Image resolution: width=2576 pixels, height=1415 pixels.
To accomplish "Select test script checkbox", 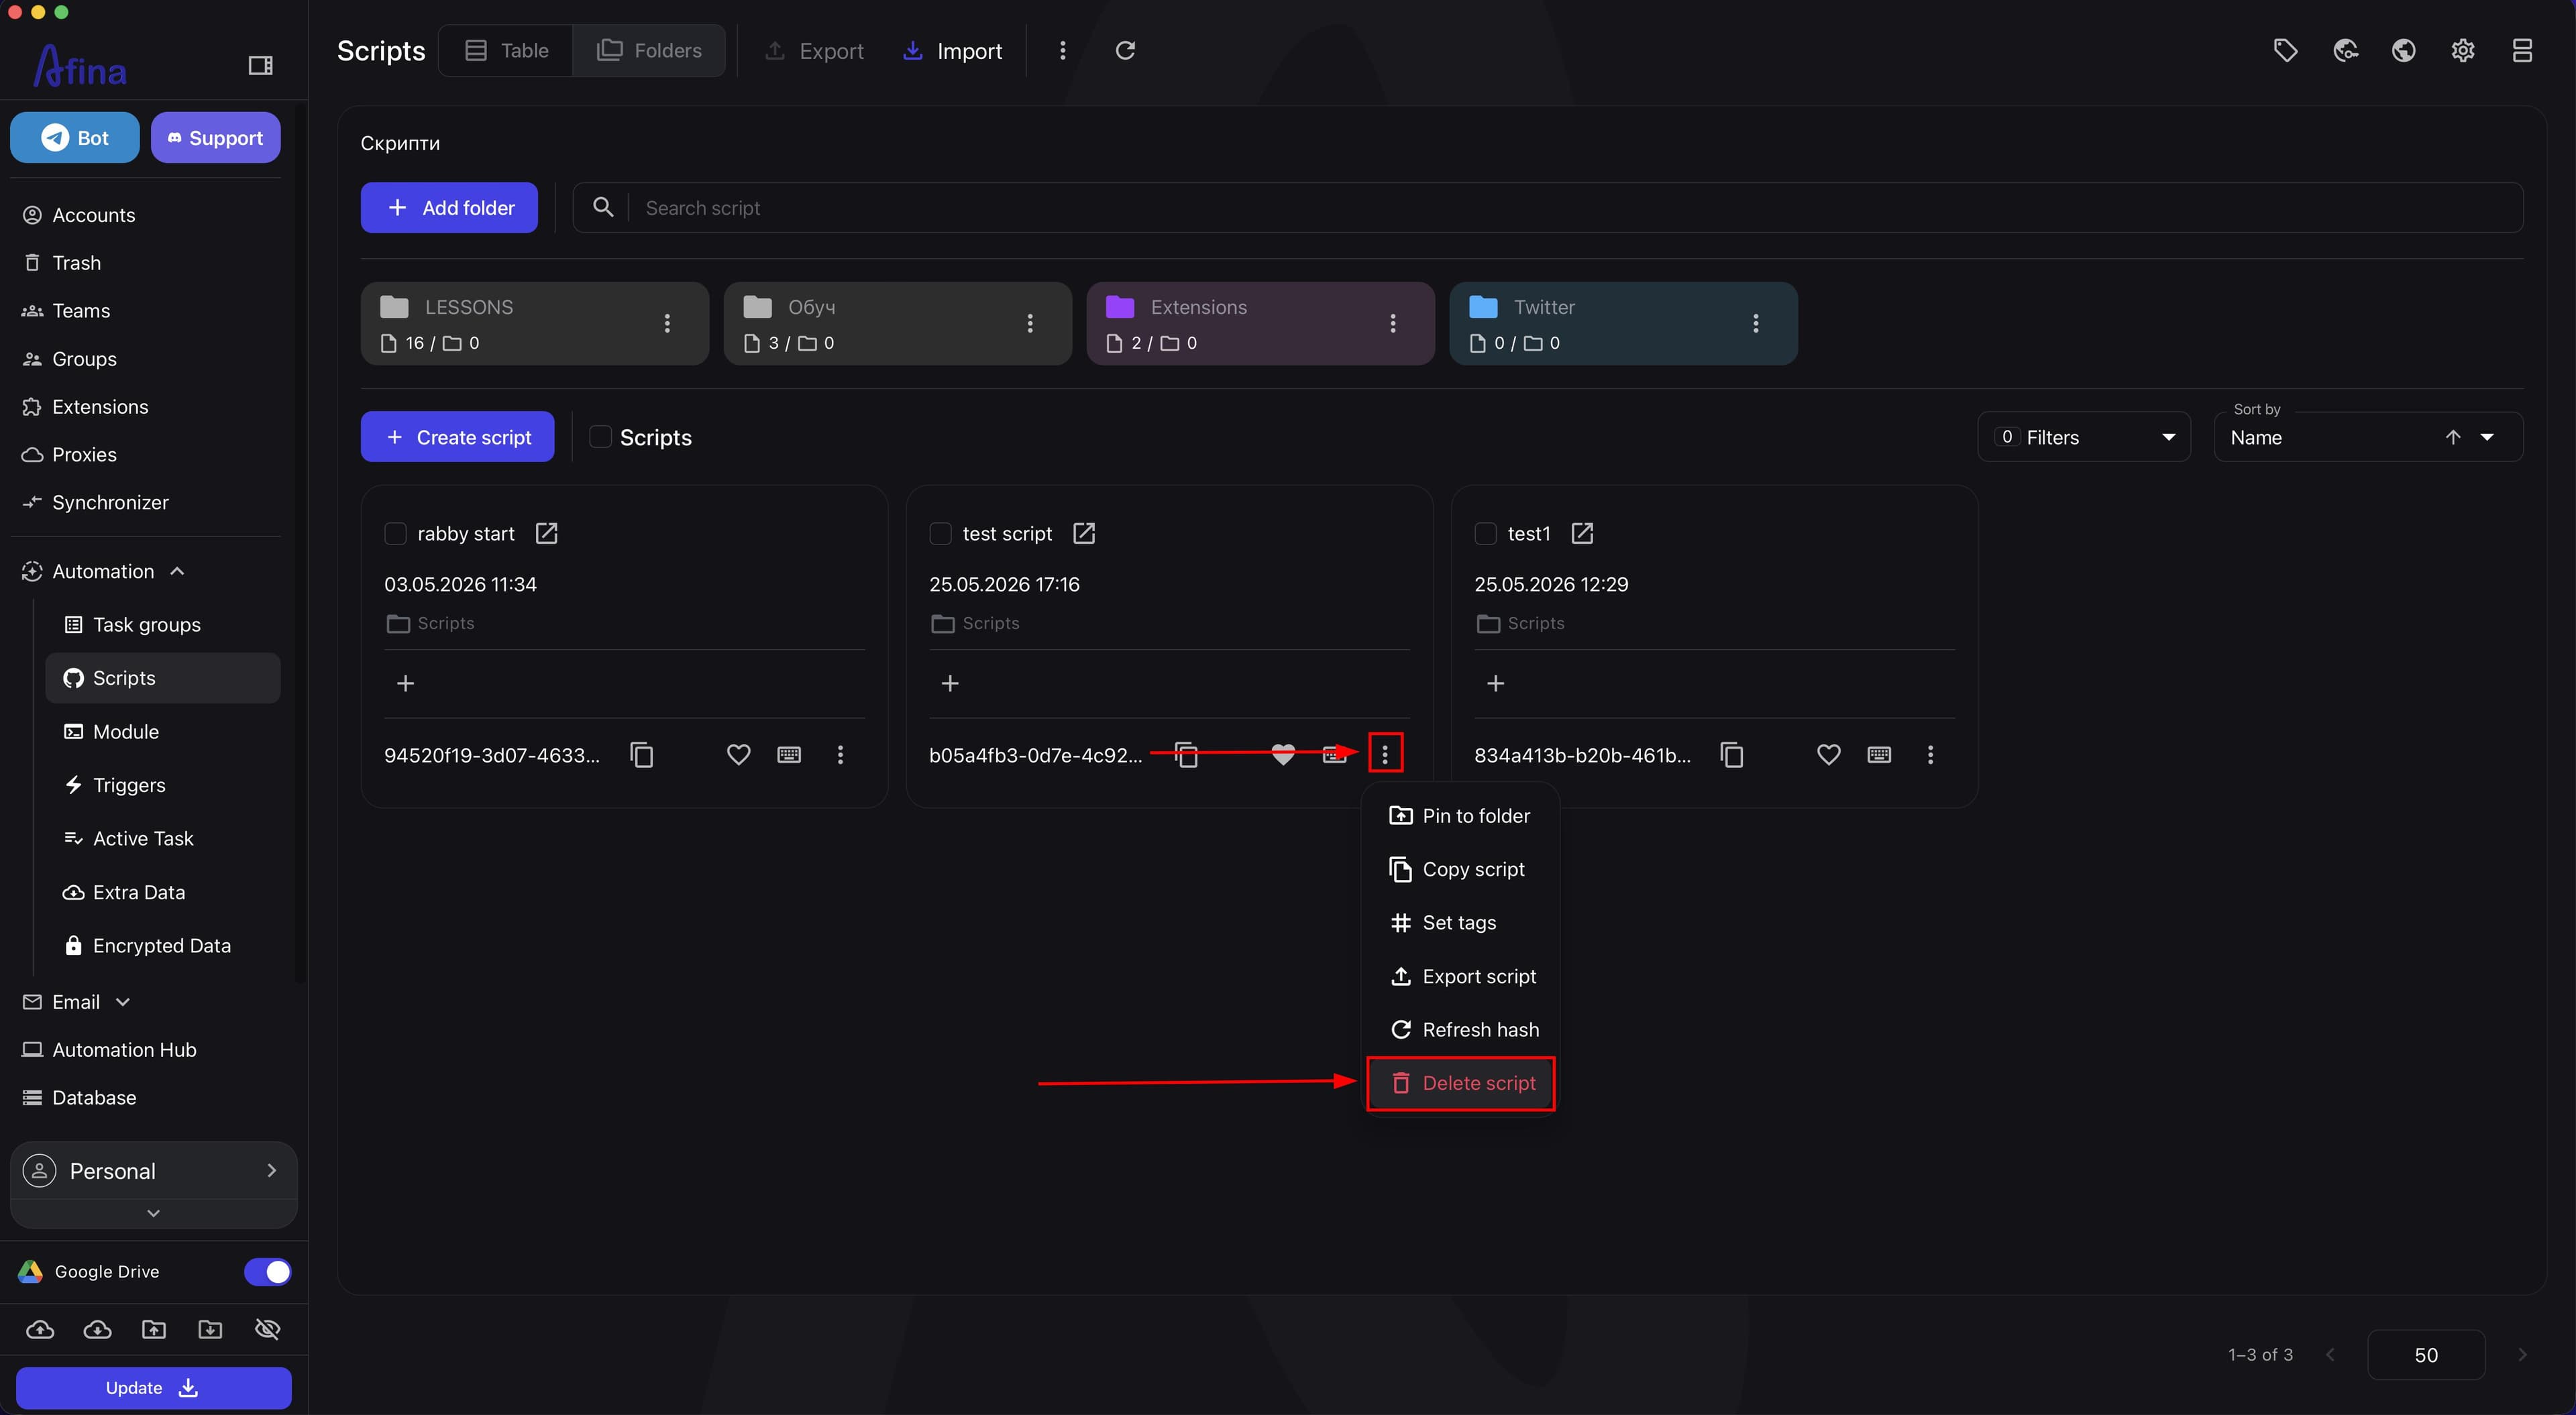I will (940, 534).
